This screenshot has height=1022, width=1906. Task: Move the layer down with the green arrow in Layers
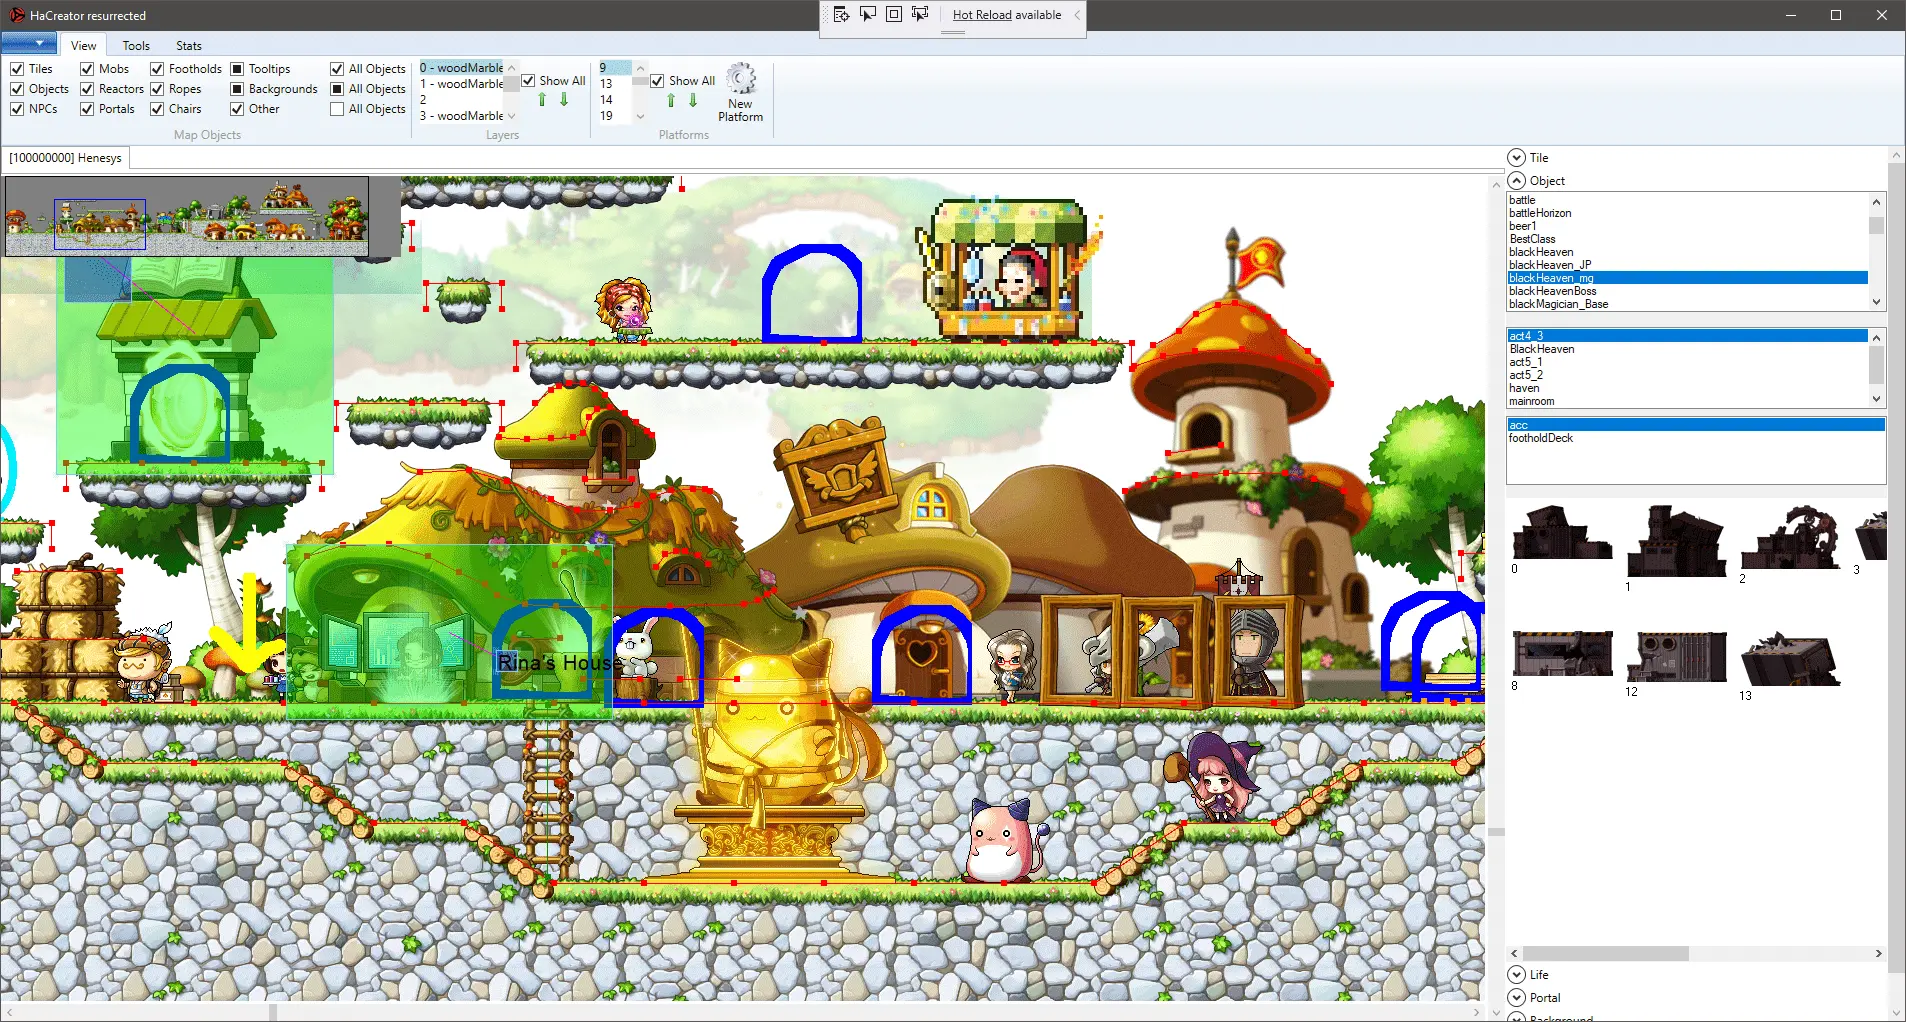(x=564, y=100)
